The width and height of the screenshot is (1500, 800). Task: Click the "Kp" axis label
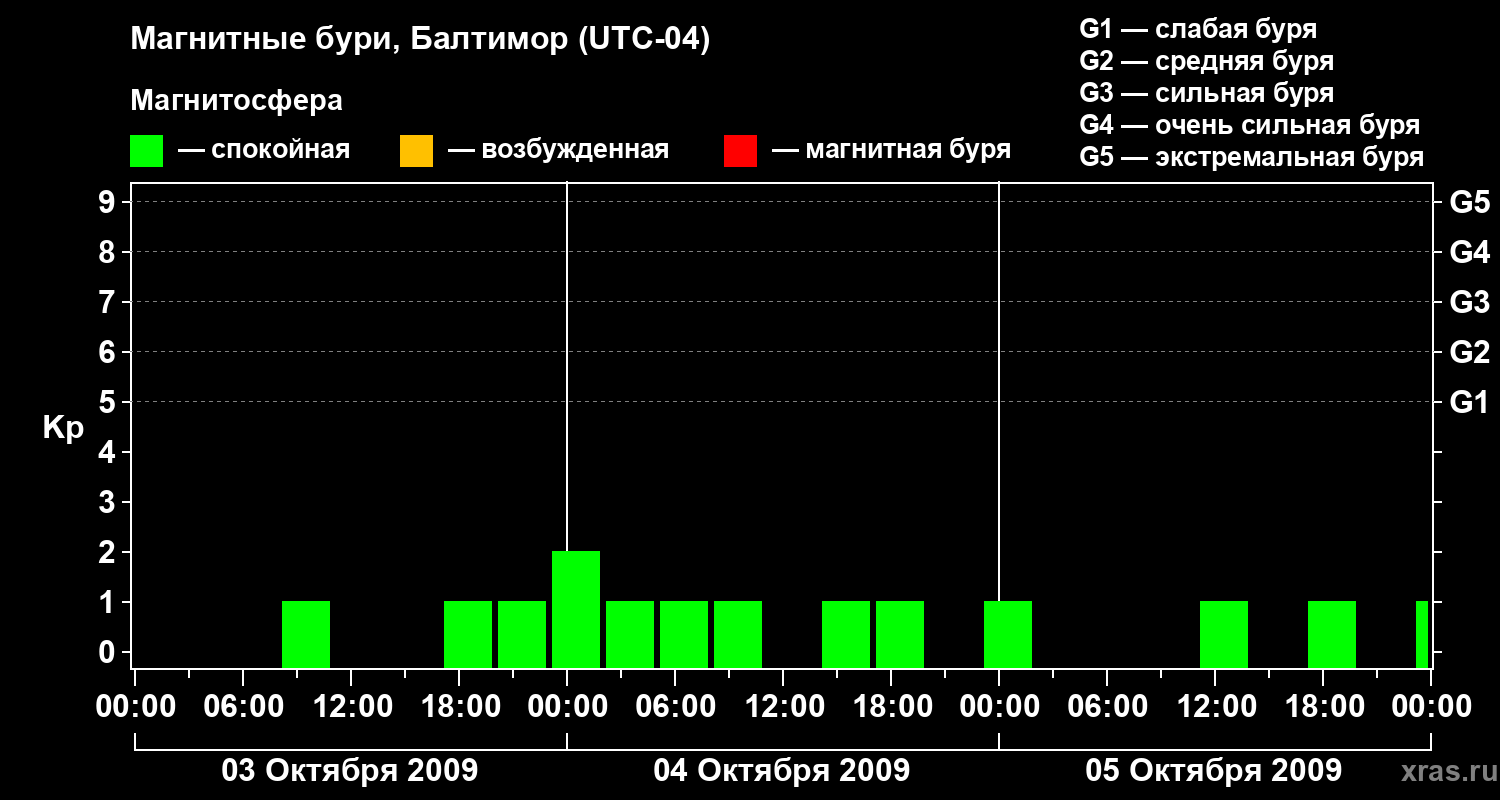(x=63, y=428)
